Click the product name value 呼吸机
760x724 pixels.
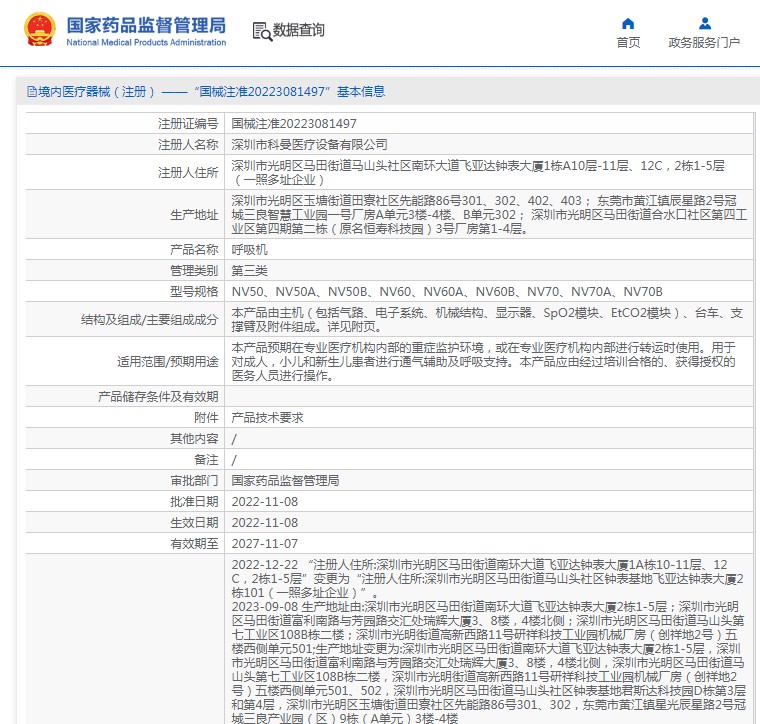(249, 249)
